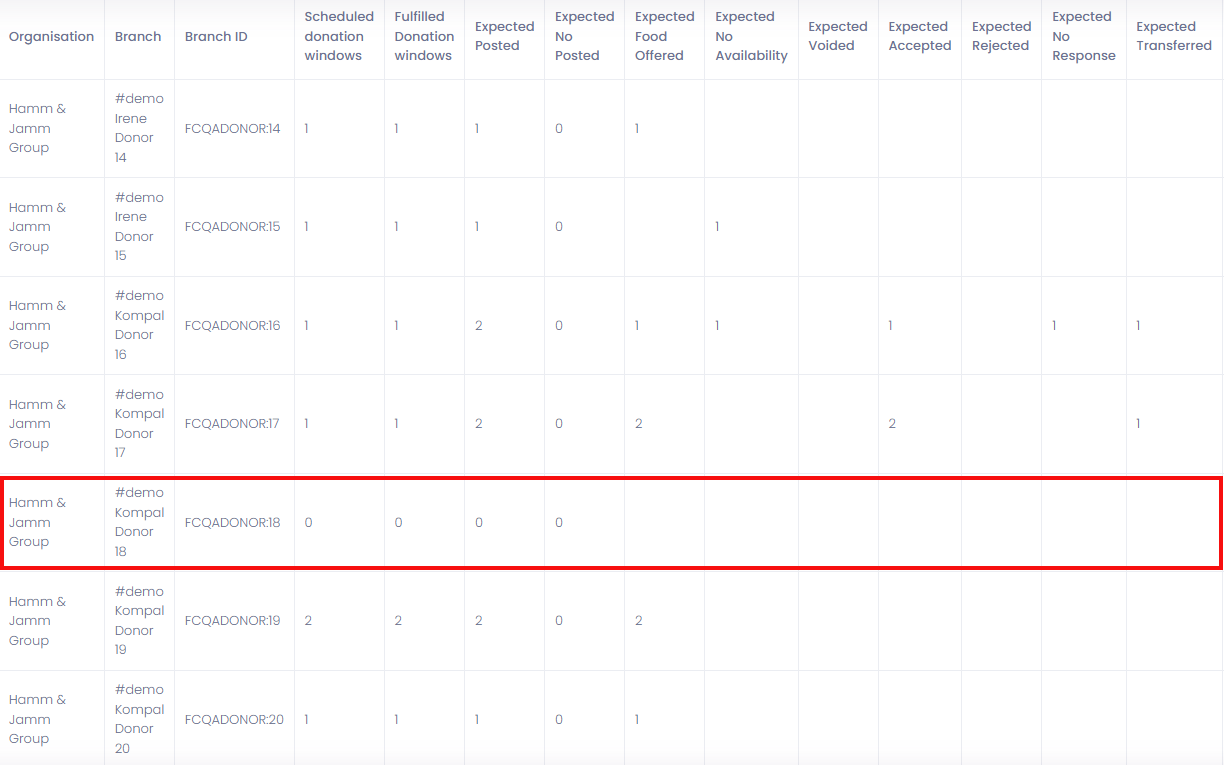Image resolution: width=1224 pixels, height=765 pixels.
Task: Select the Expected Posted column header
Action: 504,37
